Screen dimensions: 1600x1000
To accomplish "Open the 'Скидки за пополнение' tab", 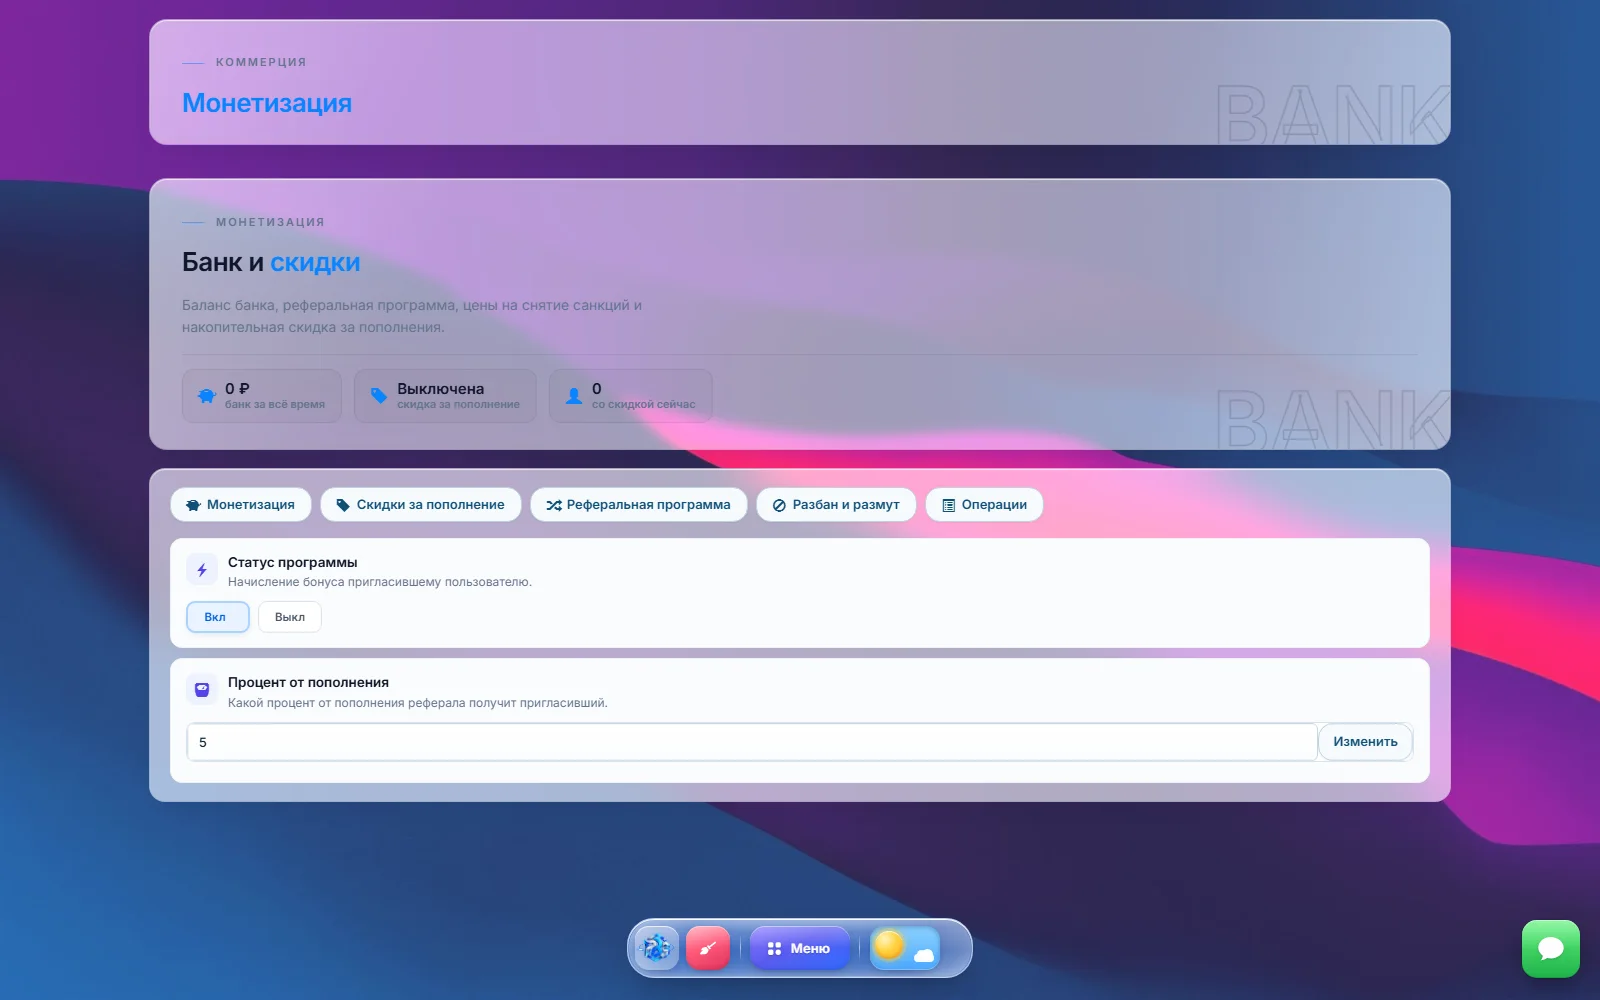I will (421, 505).
